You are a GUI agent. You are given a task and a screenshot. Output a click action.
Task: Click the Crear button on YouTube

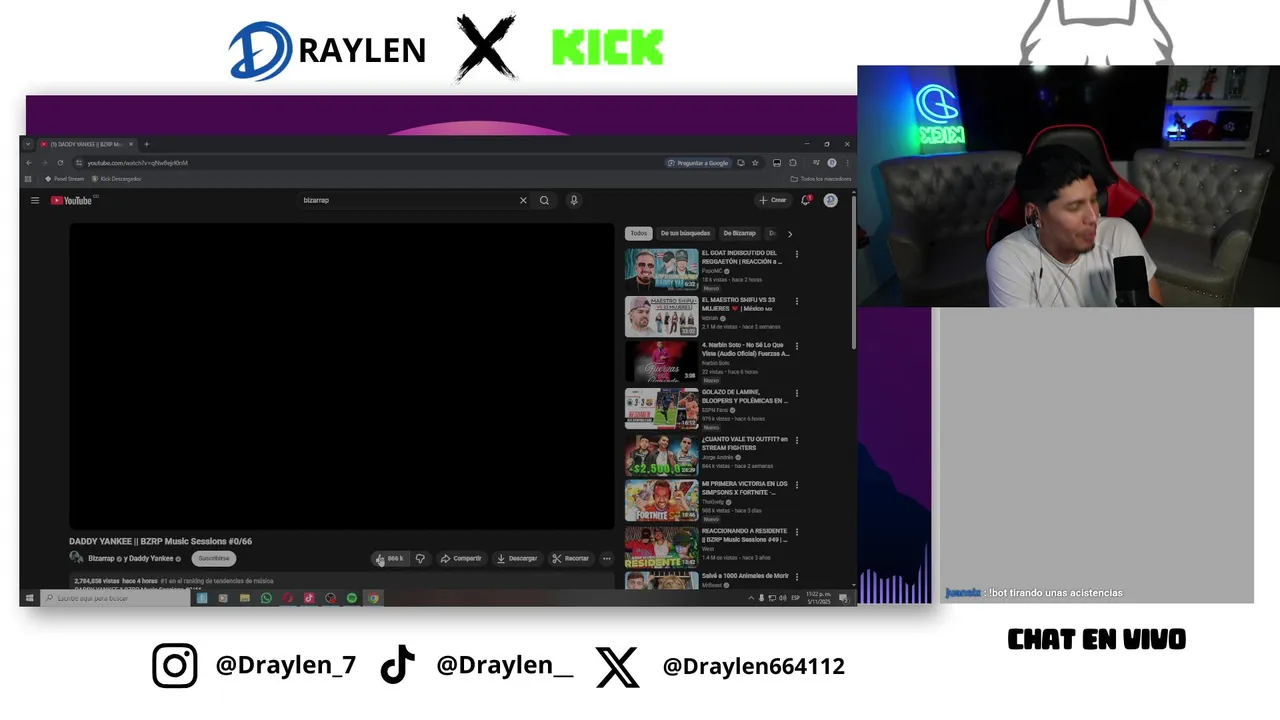(x=773, y=200)
